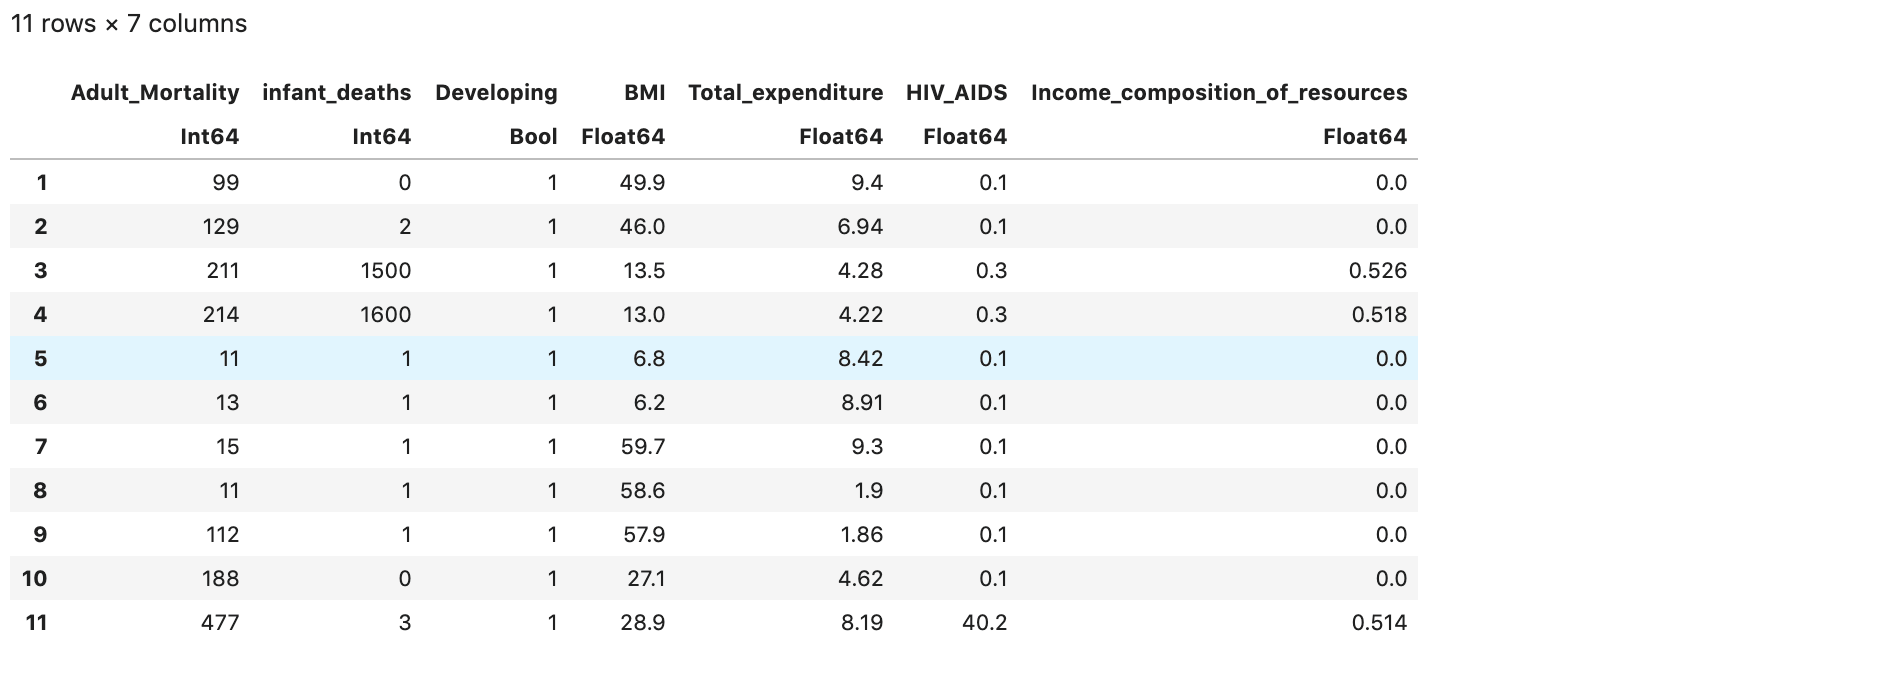Select Adult_Mortality value 477

point(220,623)
